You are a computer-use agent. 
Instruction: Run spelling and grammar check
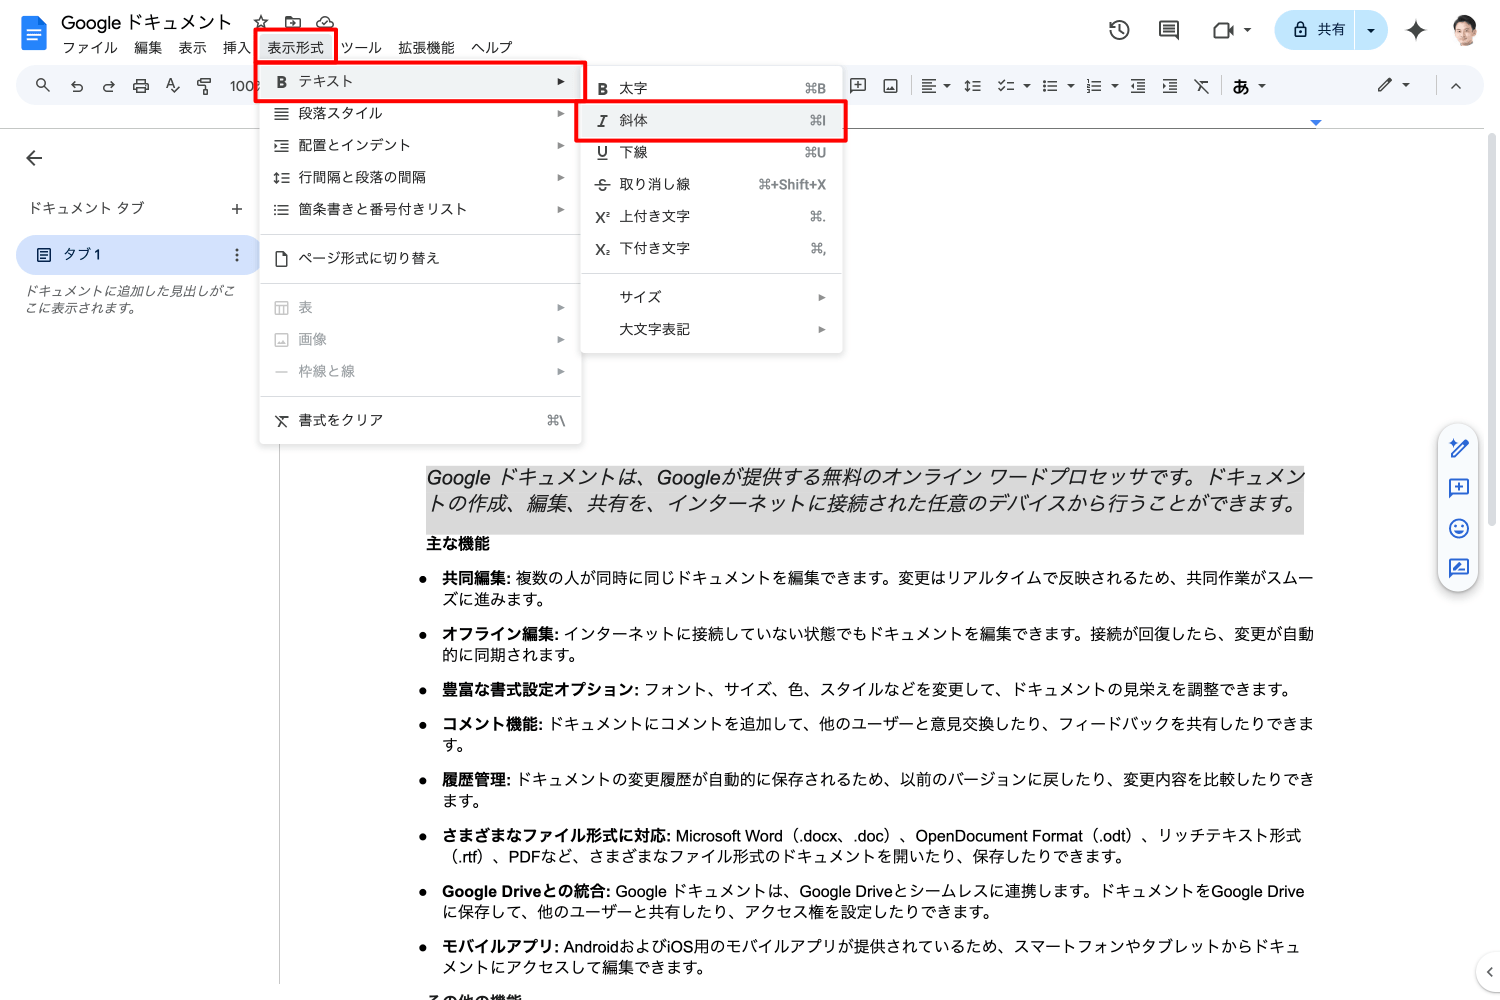click(173, 86)
